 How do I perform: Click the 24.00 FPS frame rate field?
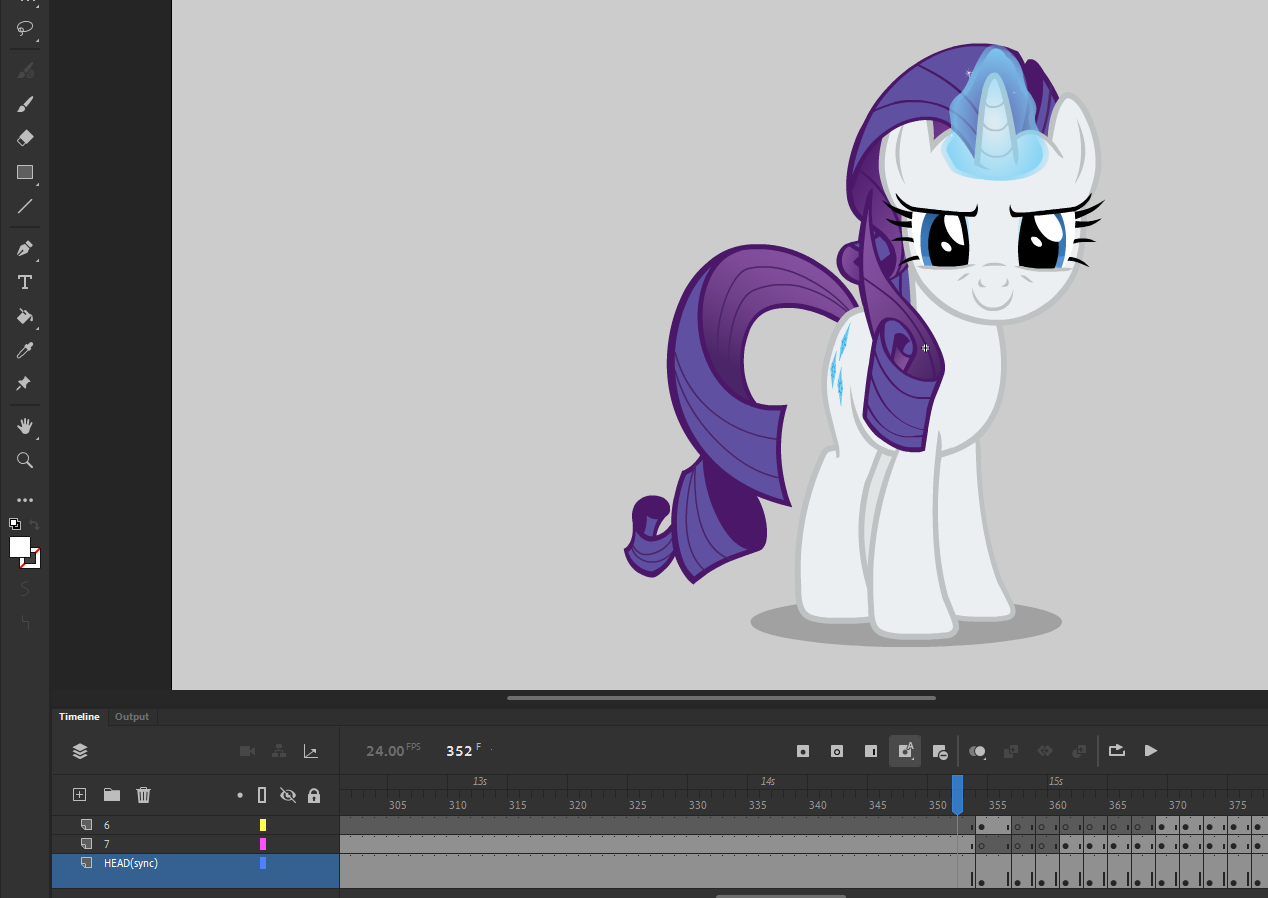pyautogui.click(x=392, y=750)
